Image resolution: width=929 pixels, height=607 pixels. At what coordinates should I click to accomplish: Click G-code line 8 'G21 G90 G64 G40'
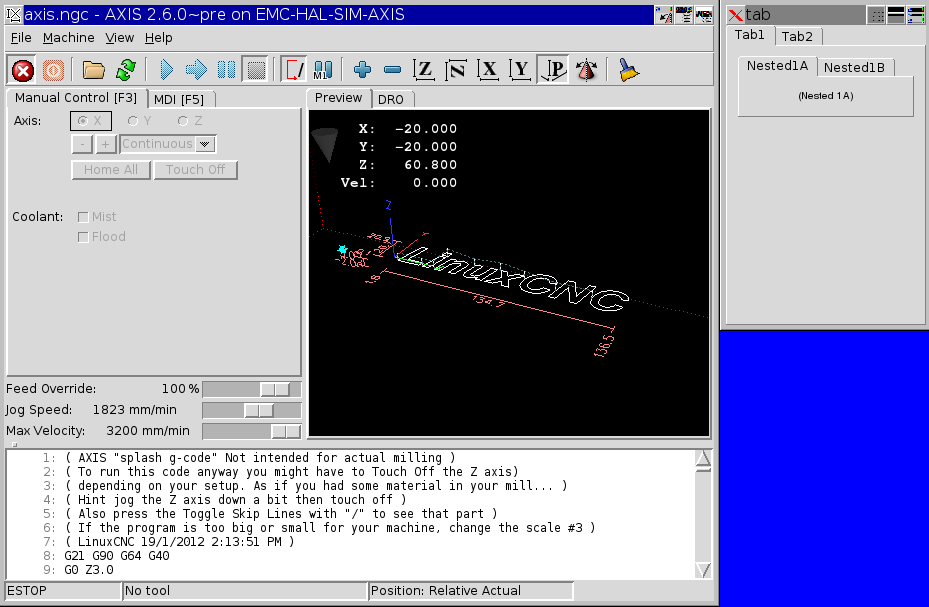(x=117, y=556)
